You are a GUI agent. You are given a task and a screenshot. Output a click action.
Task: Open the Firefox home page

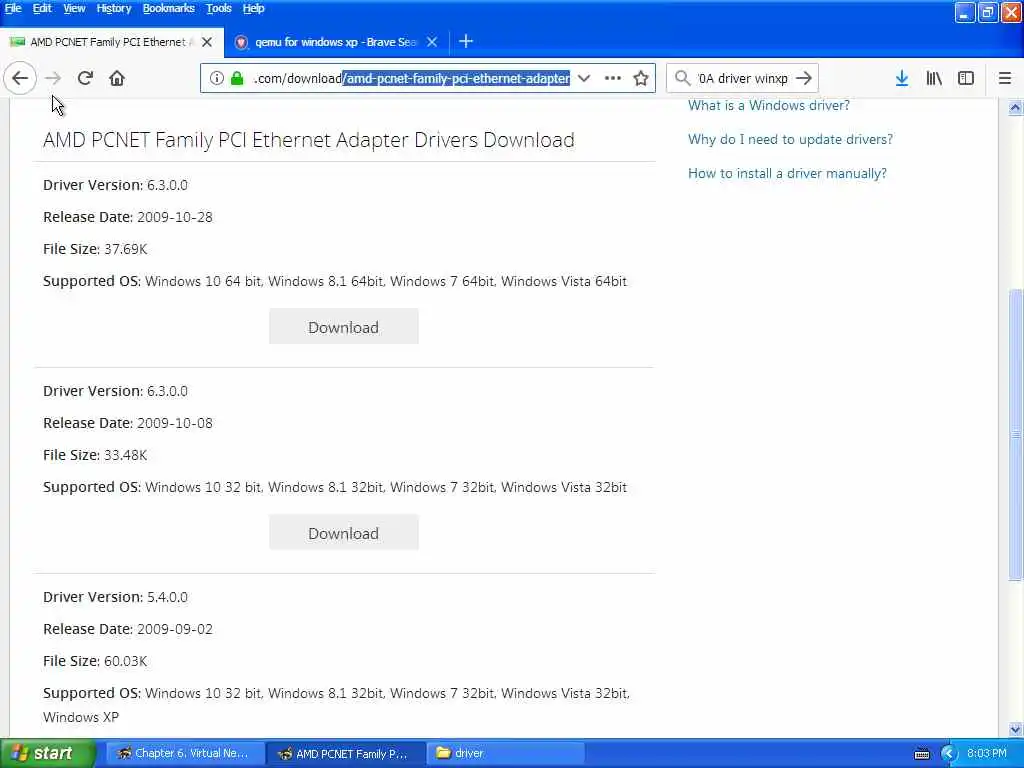117,78
